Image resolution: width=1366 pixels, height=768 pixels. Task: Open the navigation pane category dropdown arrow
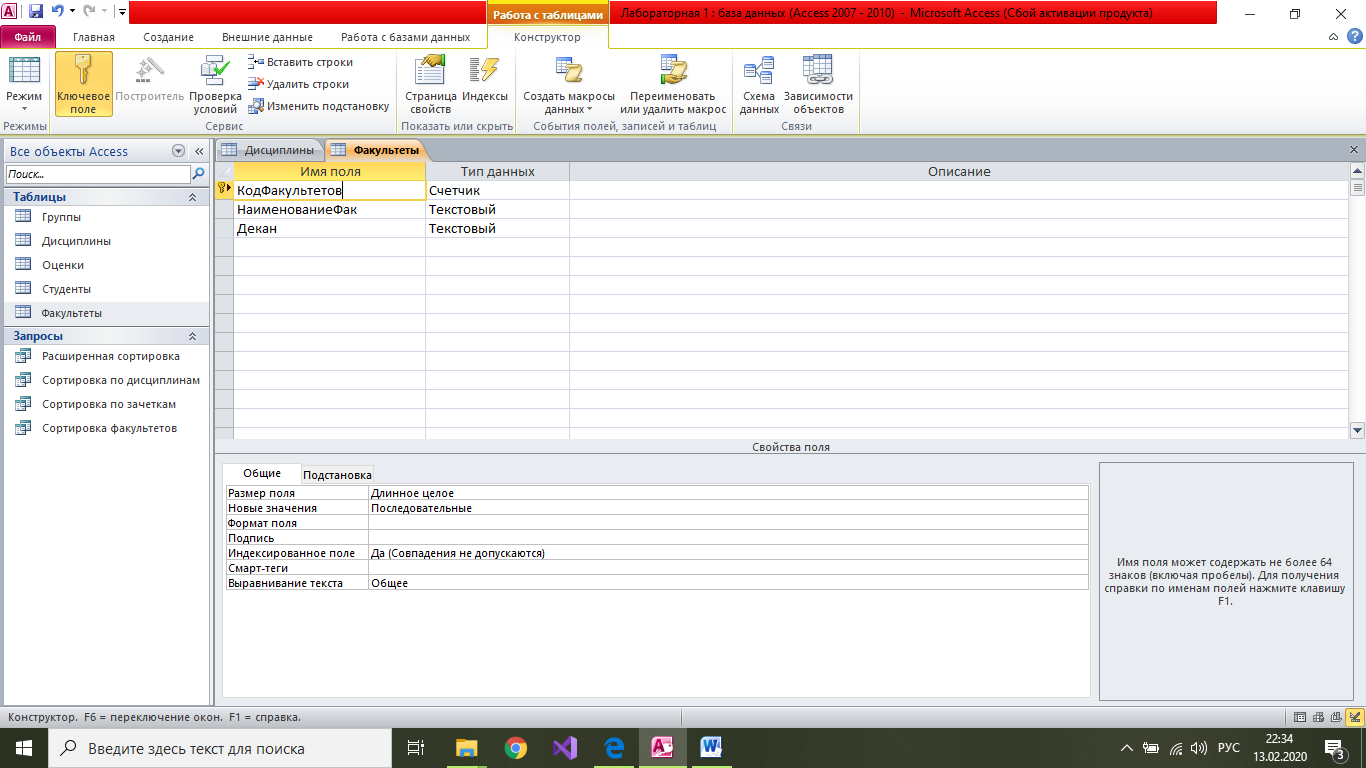pyautogui.click(x=178, y=151)
